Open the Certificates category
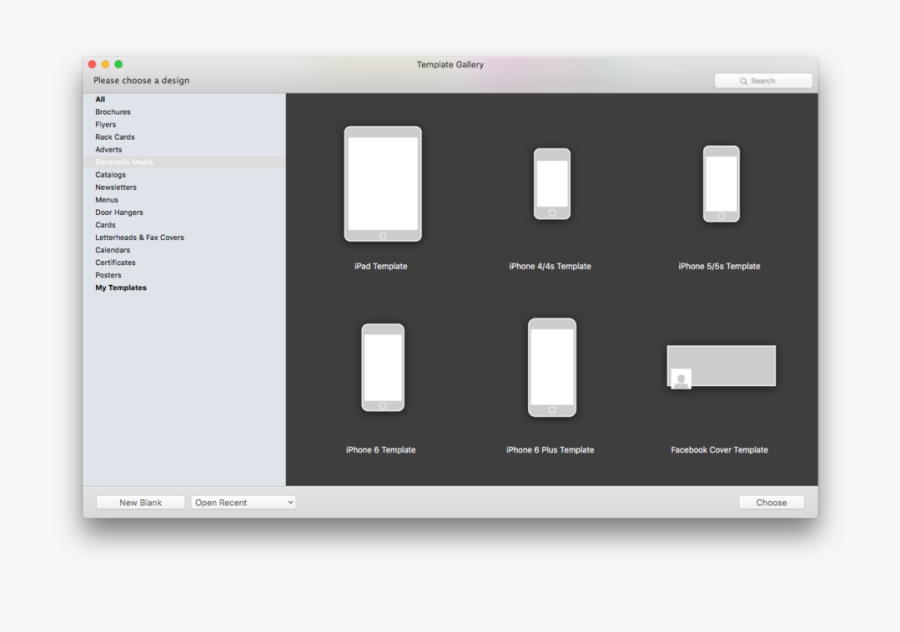The image size is (900, 632). coord(115,263)
